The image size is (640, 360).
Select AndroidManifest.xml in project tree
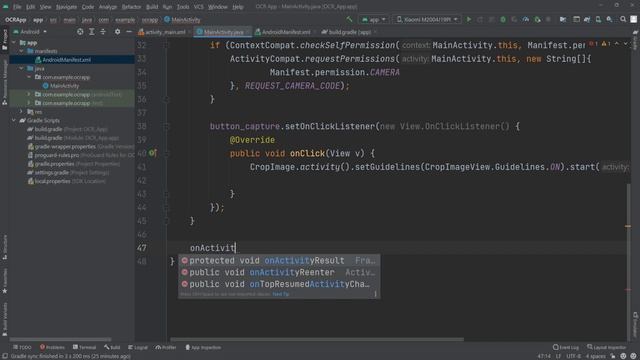[x=67, y=60]
